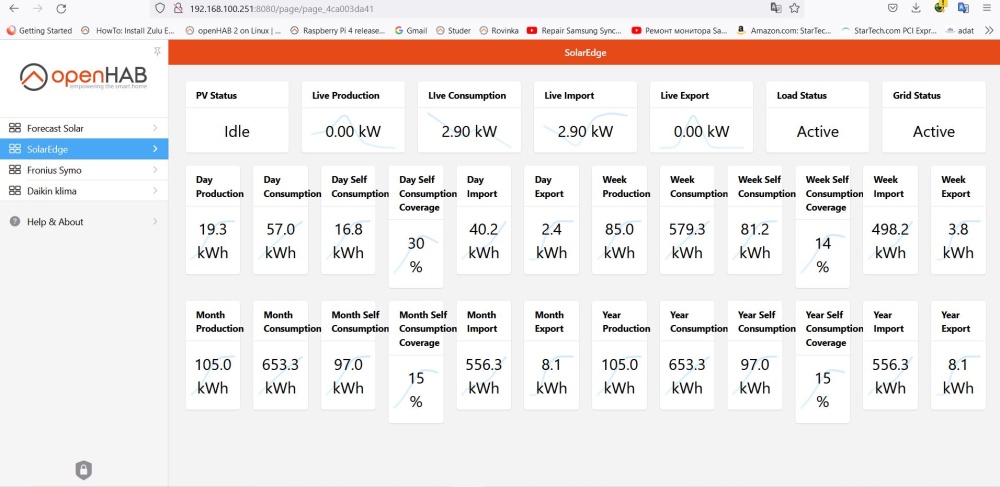The height and width of the screenshot is (487, 1000).
Task: Expand the Fronius Symo chevron arrow
Action: click(x=155, y=170)
